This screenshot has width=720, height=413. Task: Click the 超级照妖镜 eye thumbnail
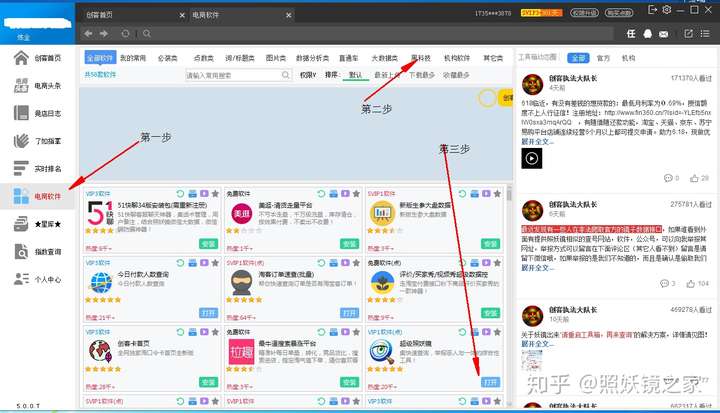(382, 351)
